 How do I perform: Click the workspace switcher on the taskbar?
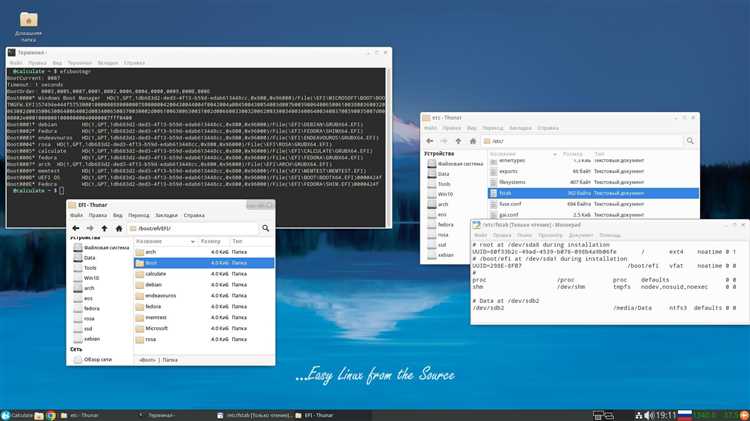click(x=603, y=415)
